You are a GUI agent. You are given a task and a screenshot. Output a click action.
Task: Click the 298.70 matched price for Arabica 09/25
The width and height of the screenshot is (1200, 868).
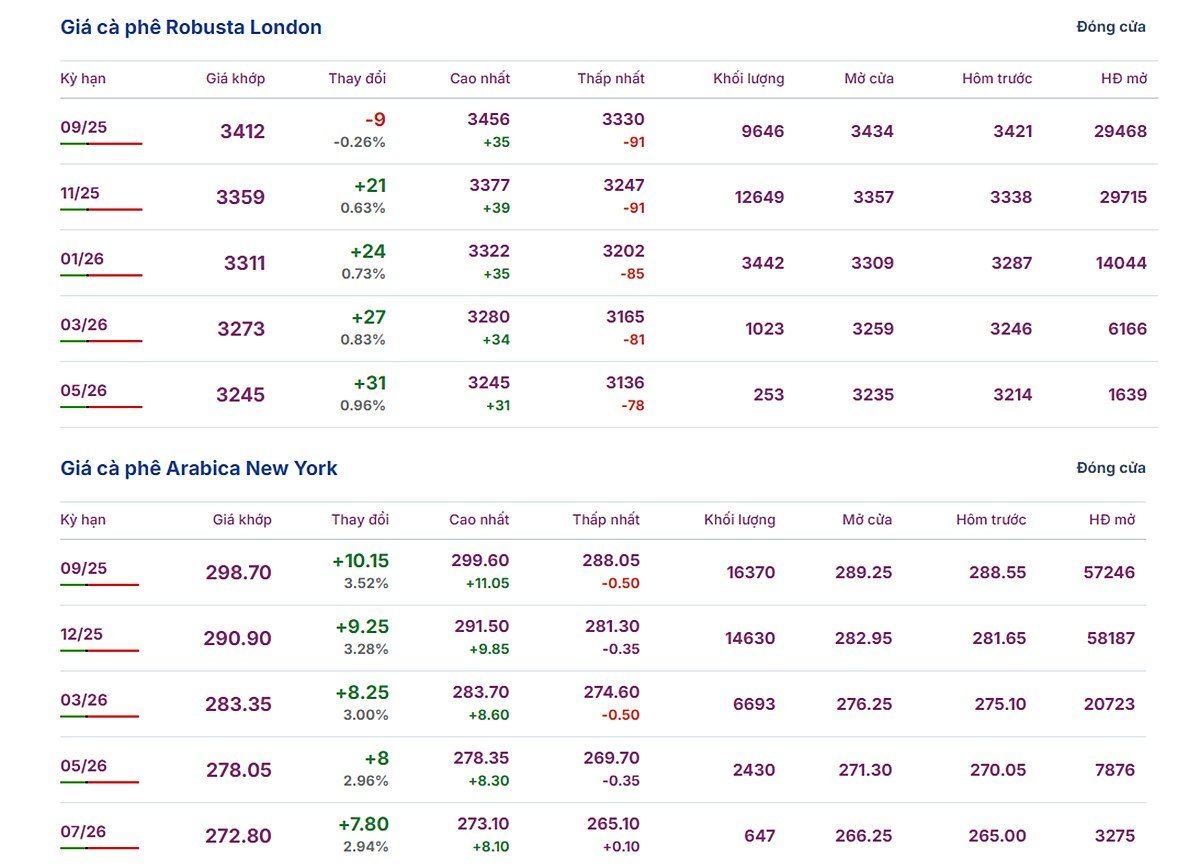(x=238, y=572)
